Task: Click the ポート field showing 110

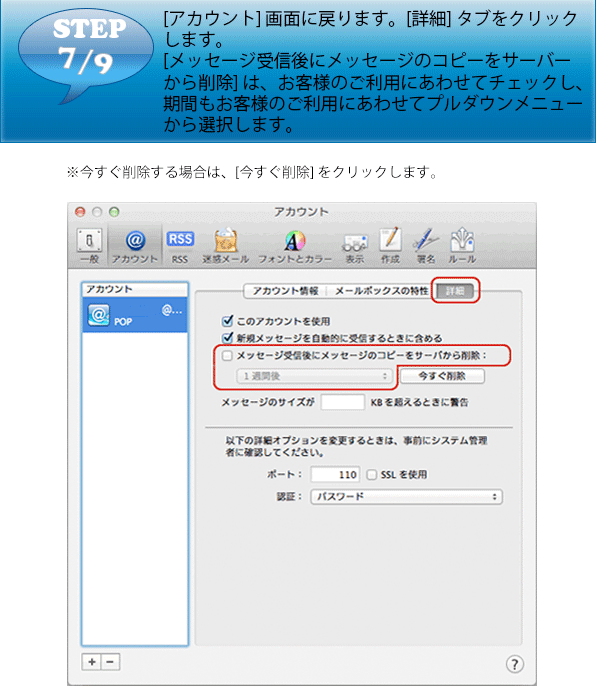Action: click(x=335, y=475)
